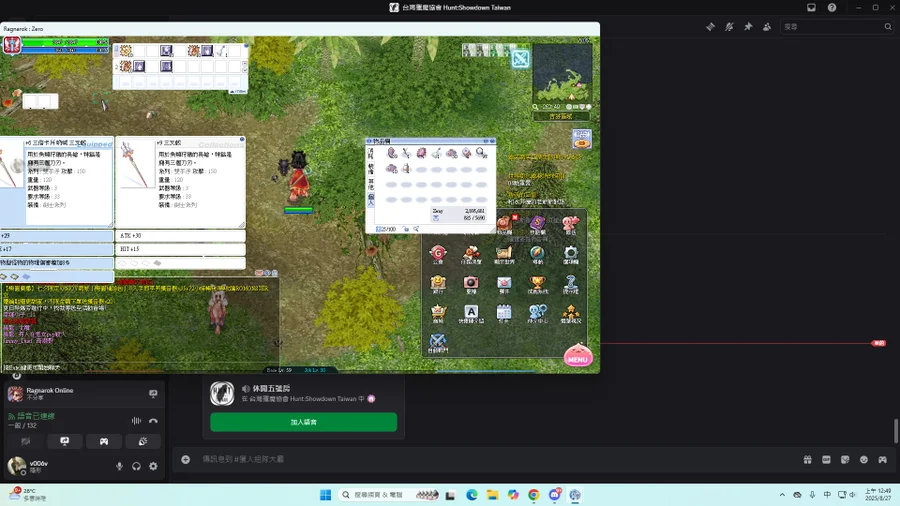Toggle microphone mute in user panel
Screen dimensions: 900x506
coord(119,466)
